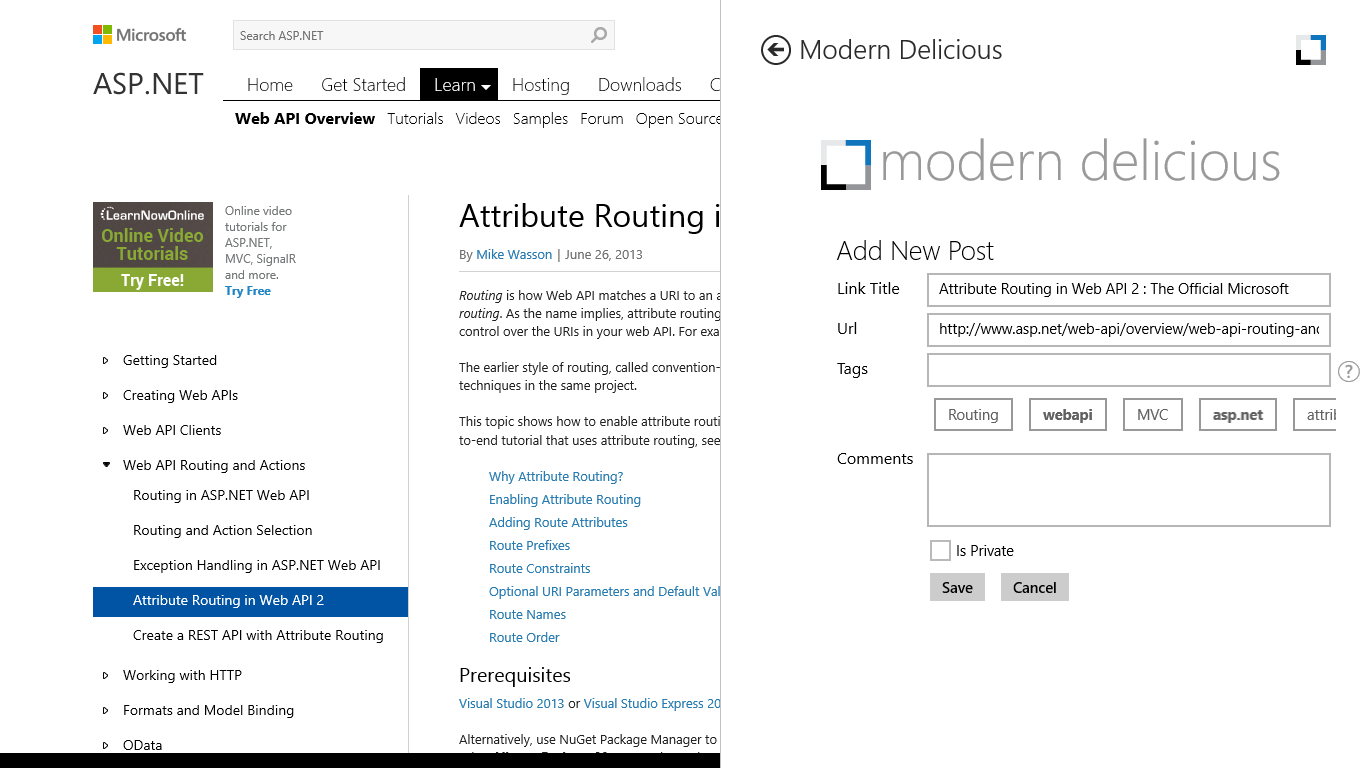Viewport: 1366px width, 768px height.
Task: Collapse the Web API Routing and Actions section
Action: pos(106,465)
